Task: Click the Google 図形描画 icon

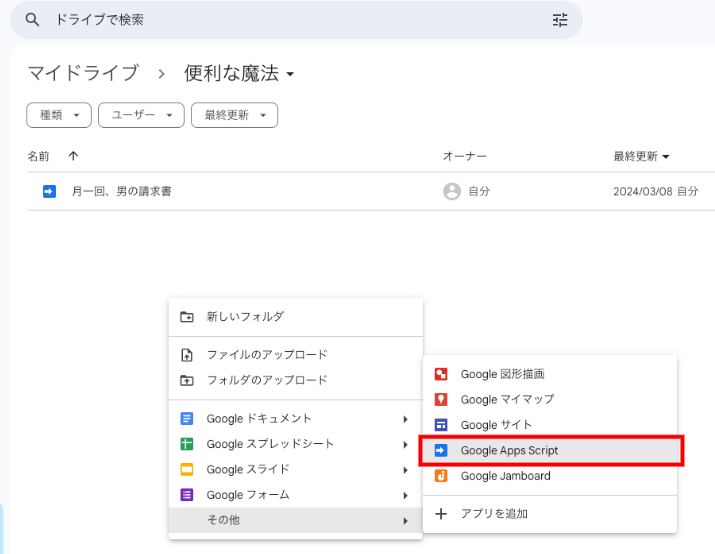Action: coord(441,374)
